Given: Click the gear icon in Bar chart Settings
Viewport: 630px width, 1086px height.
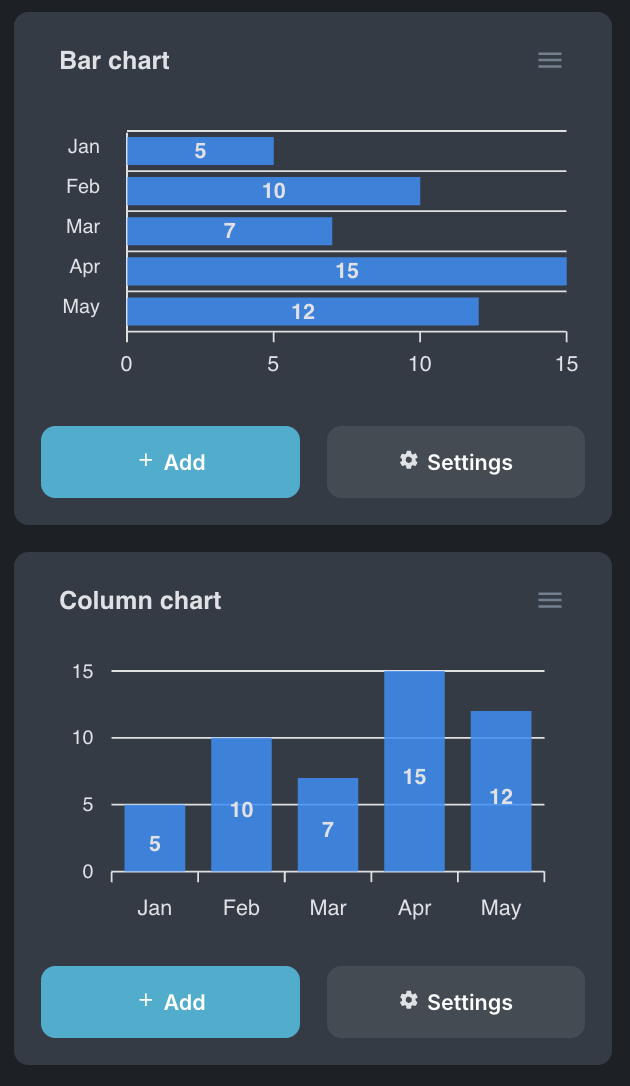Looking at the screenshot, I should (x=408, y=460).
